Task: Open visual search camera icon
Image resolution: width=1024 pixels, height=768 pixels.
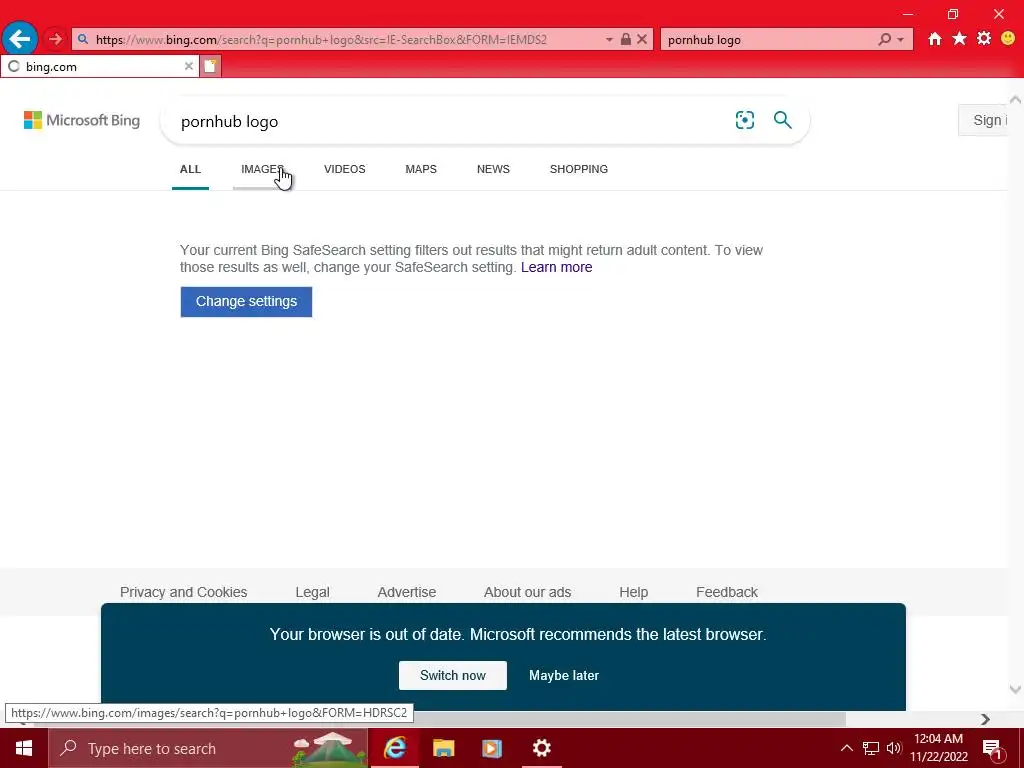Action: coord(744,120)
